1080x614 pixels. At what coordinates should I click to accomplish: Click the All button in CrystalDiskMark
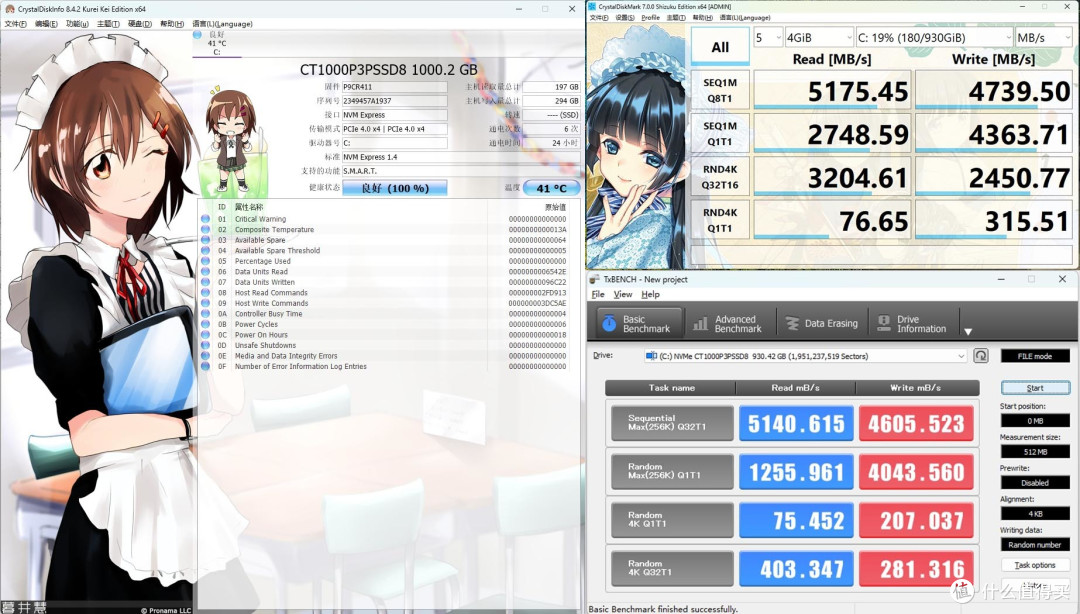pos(720,47)
